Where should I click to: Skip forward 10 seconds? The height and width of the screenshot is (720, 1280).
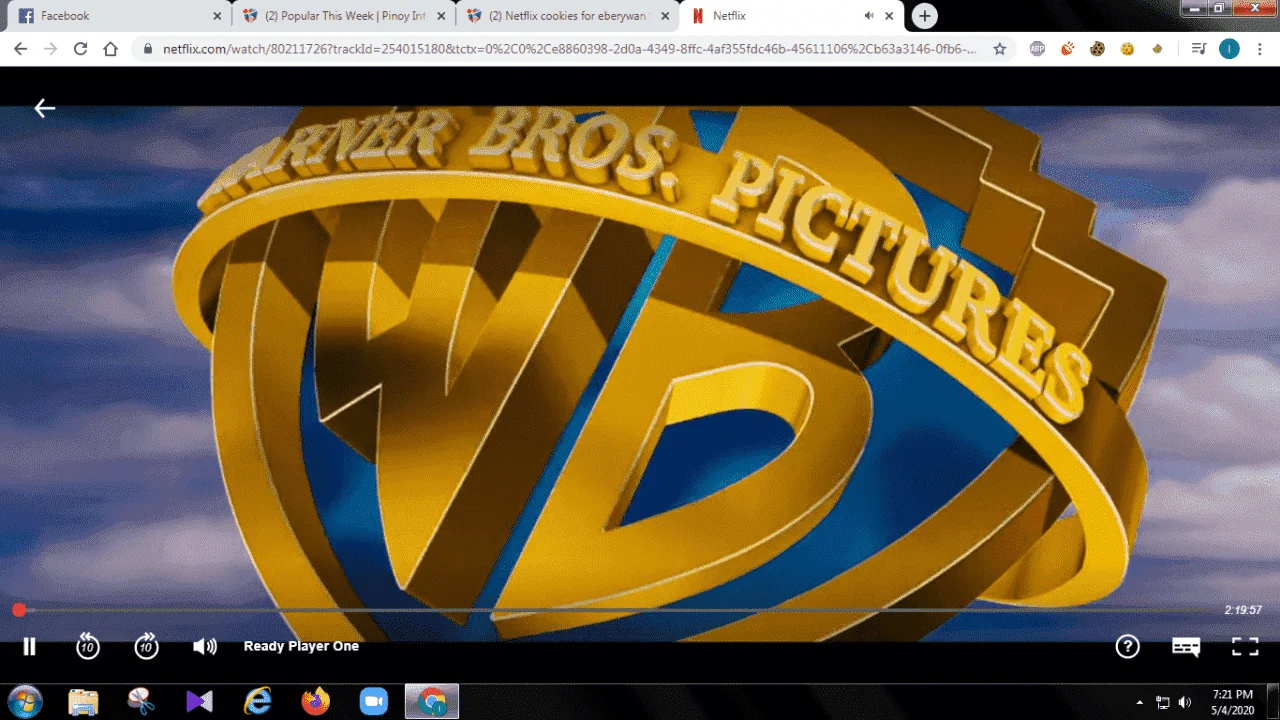[x=147, y=647]
